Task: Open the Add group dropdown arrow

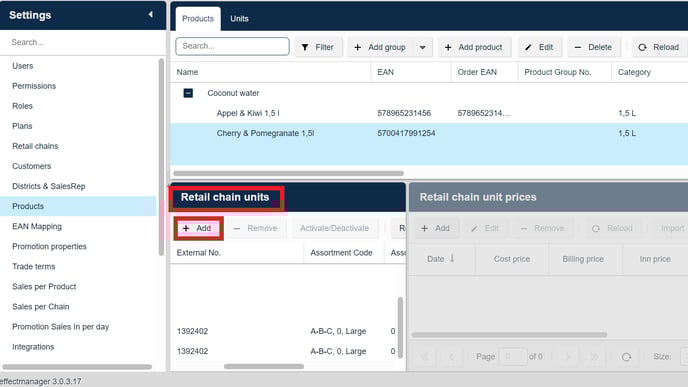Action: (423, 47)
